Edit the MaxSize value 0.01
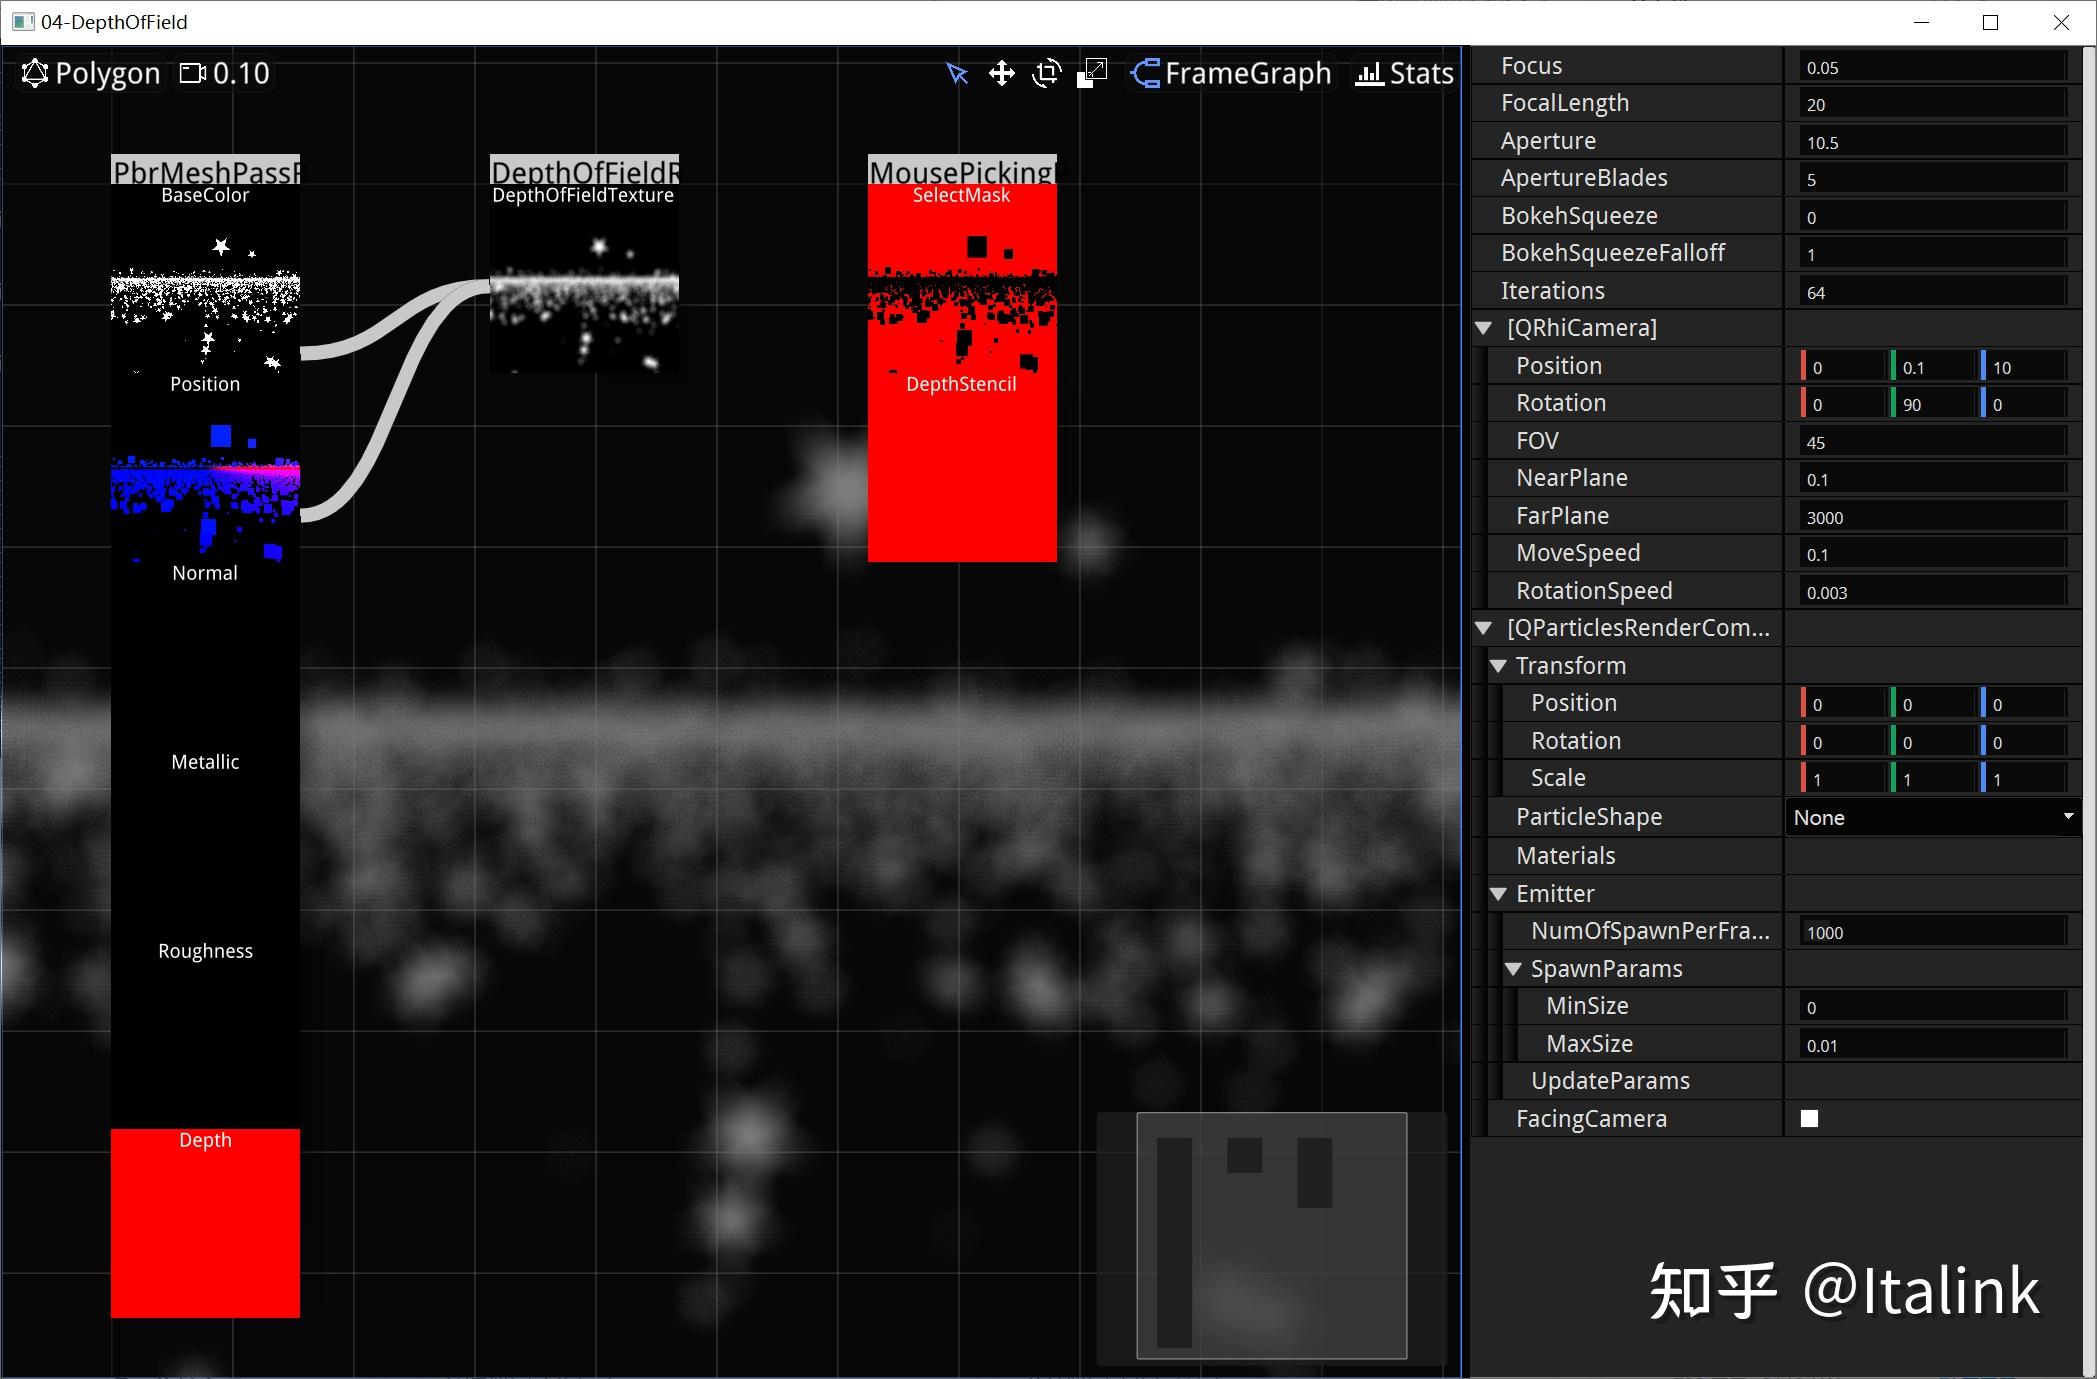The image size is (2097, 1379). point(1933,1045)
